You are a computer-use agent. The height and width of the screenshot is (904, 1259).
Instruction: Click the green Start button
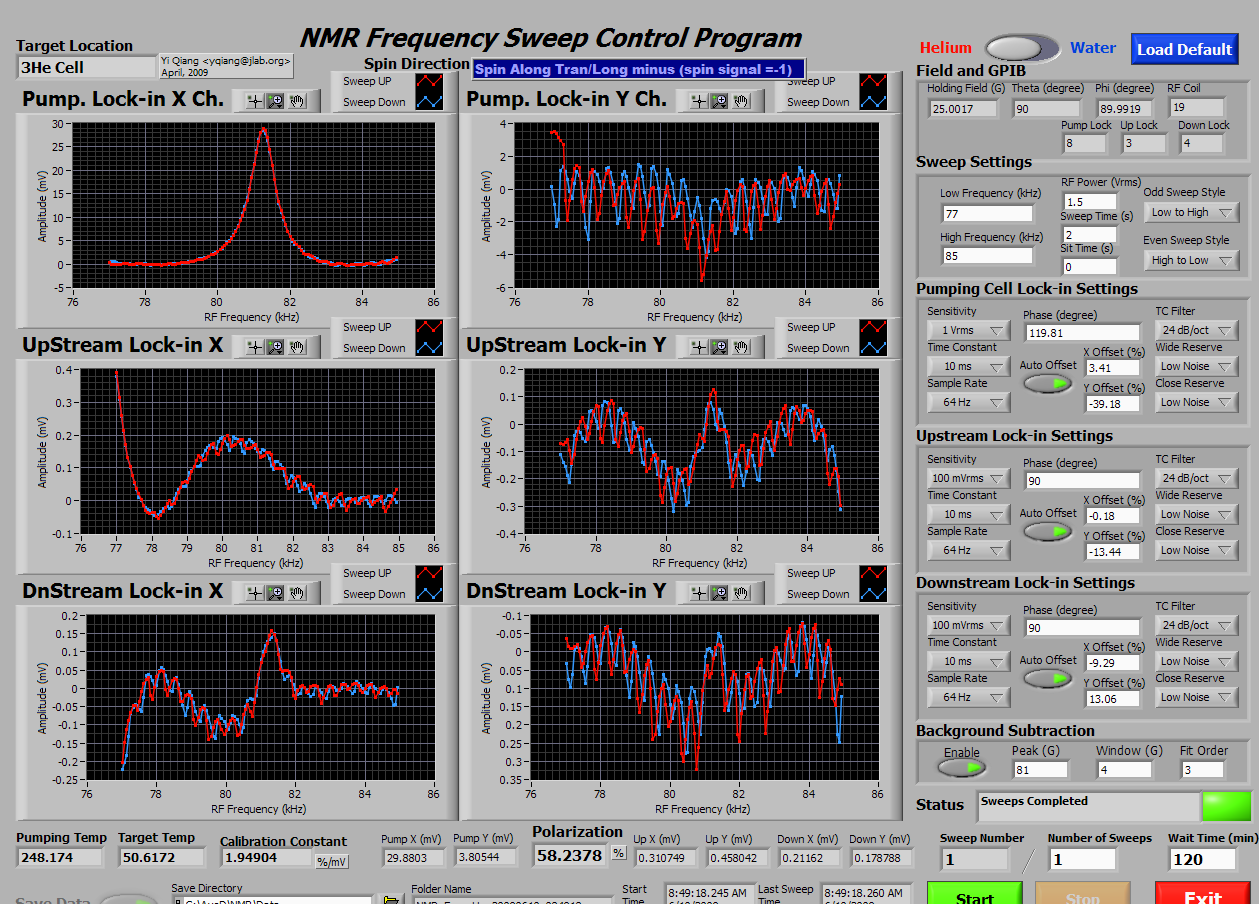coord(974,893)
